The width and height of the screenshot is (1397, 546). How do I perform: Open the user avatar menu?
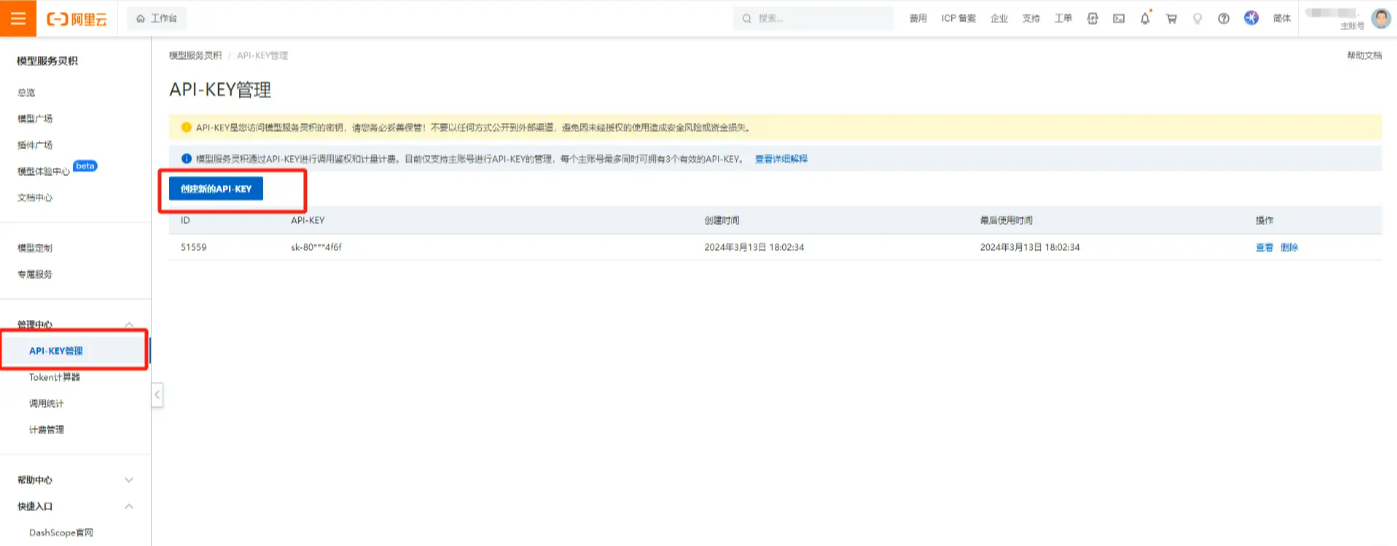coord(1381,18)
